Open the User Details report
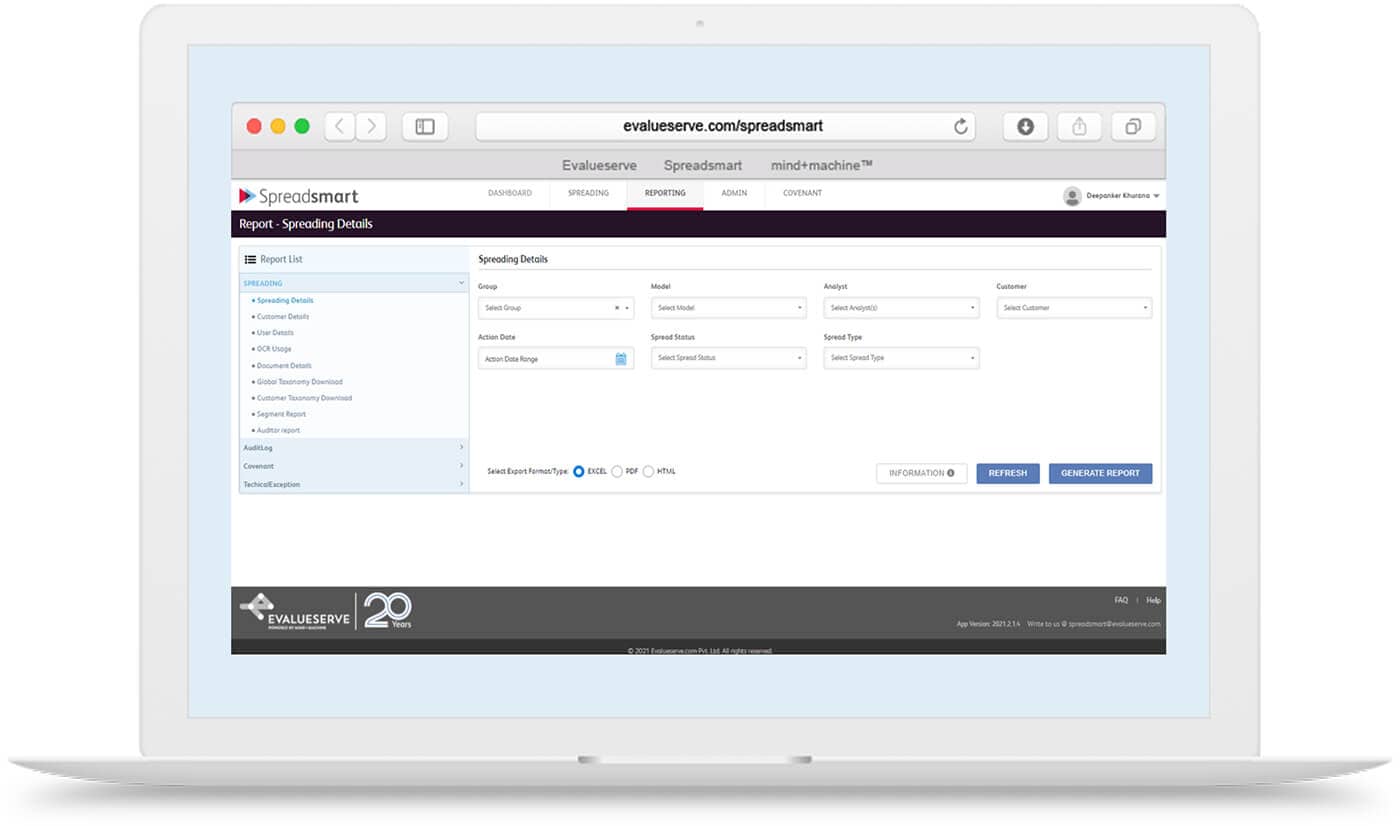 [x=275, y=332]
